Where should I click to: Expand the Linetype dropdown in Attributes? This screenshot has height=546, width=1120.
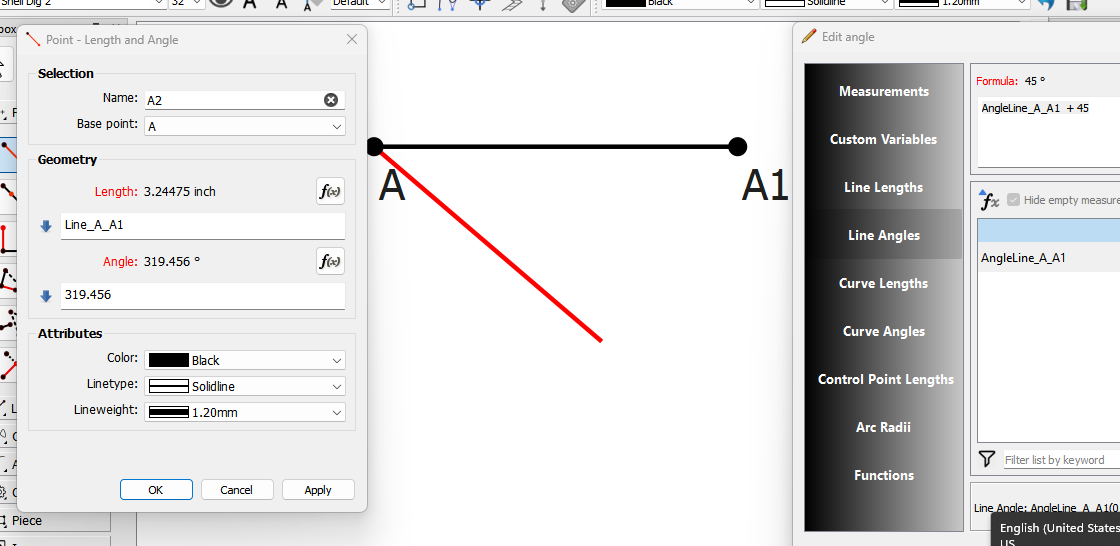pos(244,386)
